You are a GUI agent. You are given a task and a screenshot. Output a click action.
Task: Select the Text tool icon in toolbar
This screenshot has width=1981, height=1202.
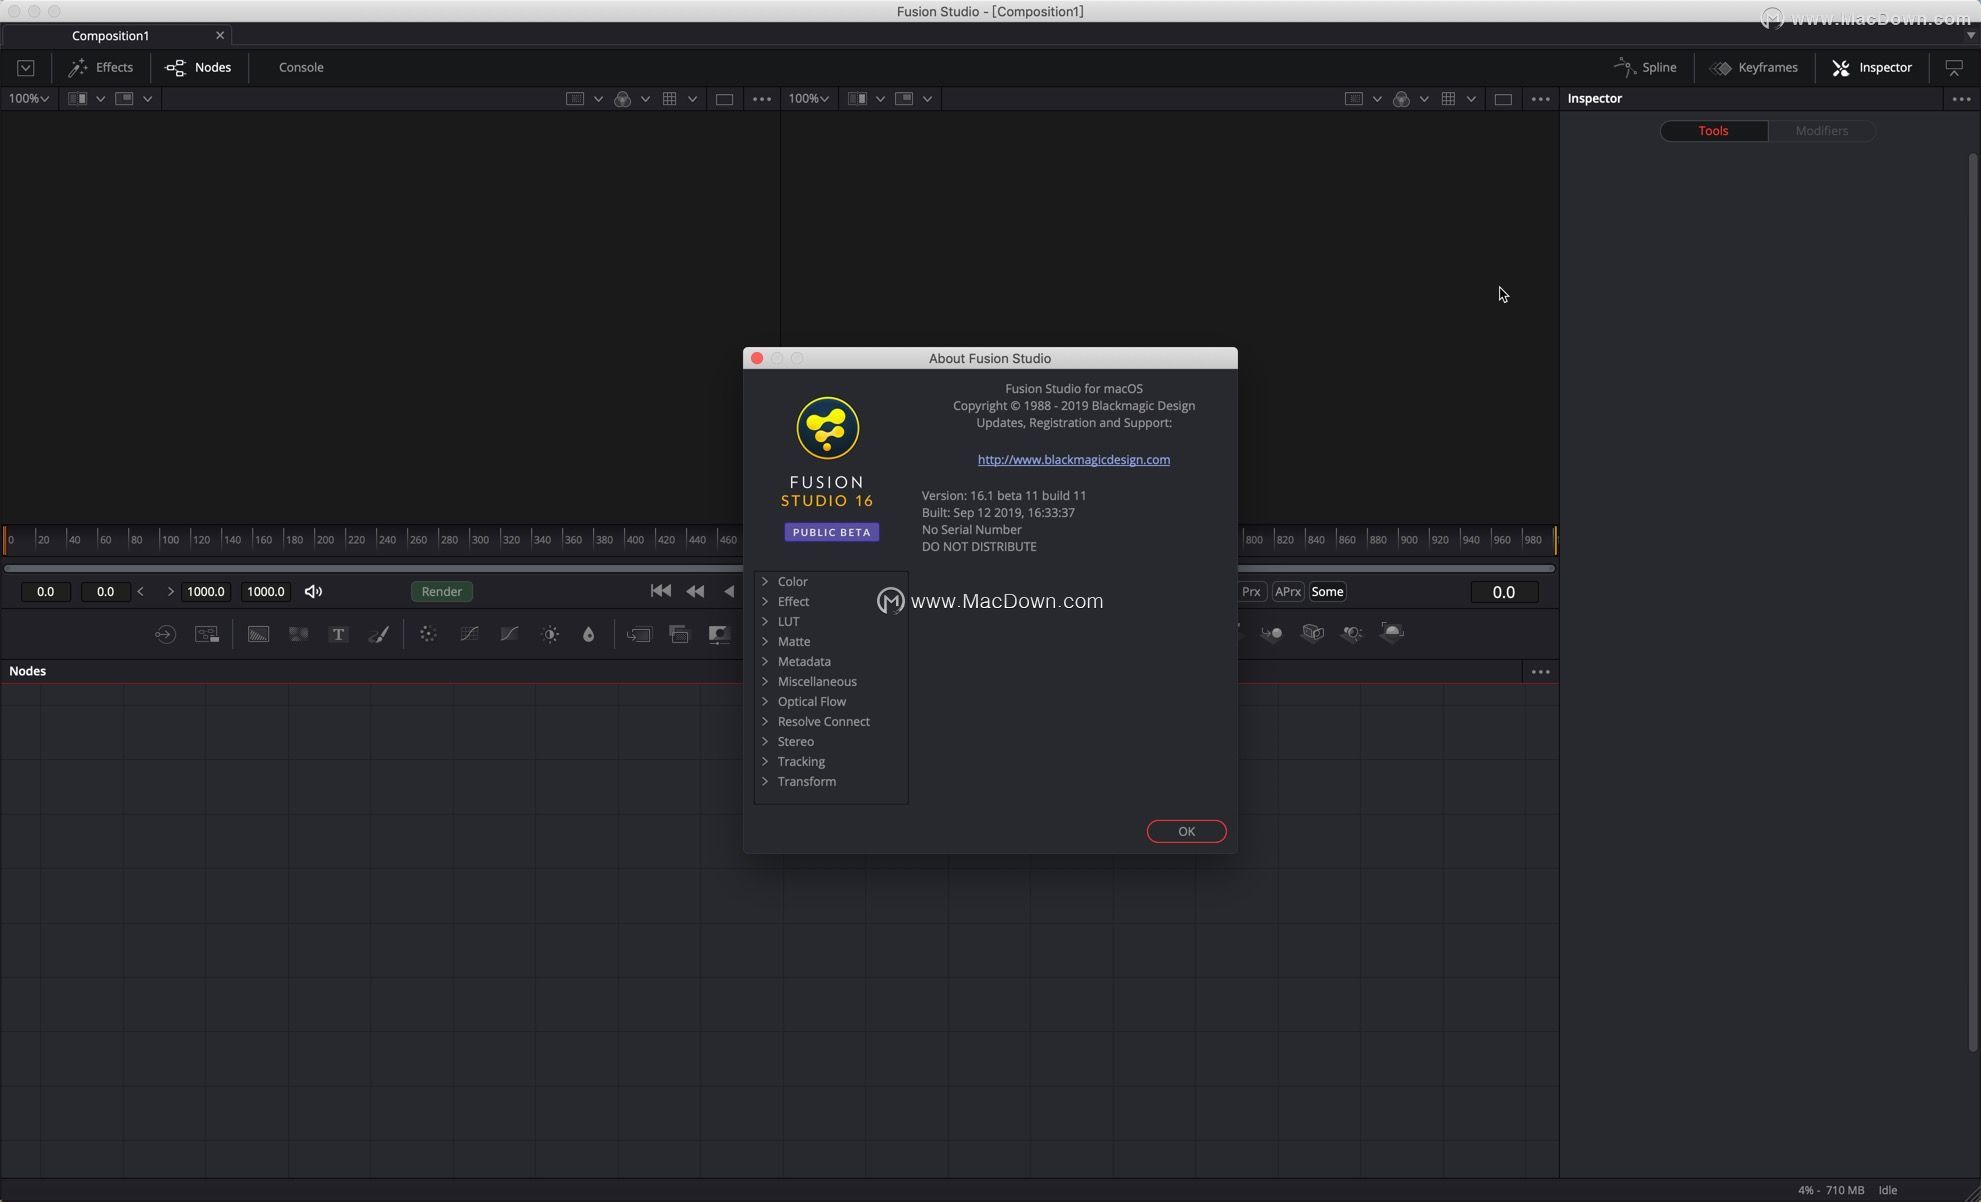point(338,634)
